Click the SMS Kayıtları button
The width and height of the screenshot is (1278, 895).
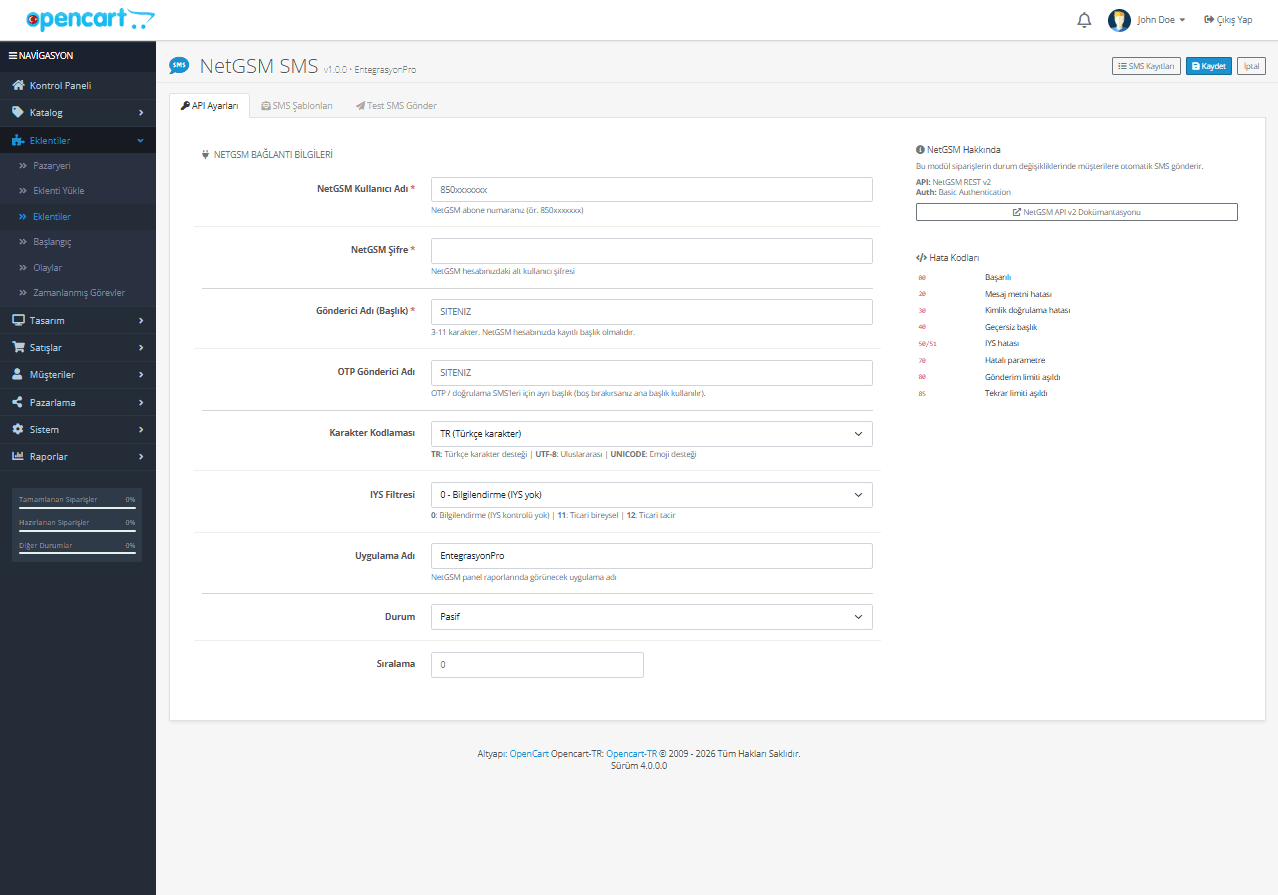[1147, 66]
